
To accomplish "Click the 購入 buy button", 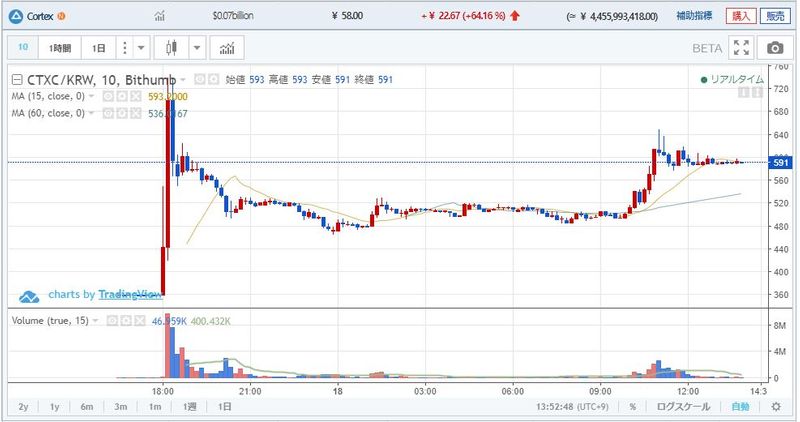I will (741, 16).
